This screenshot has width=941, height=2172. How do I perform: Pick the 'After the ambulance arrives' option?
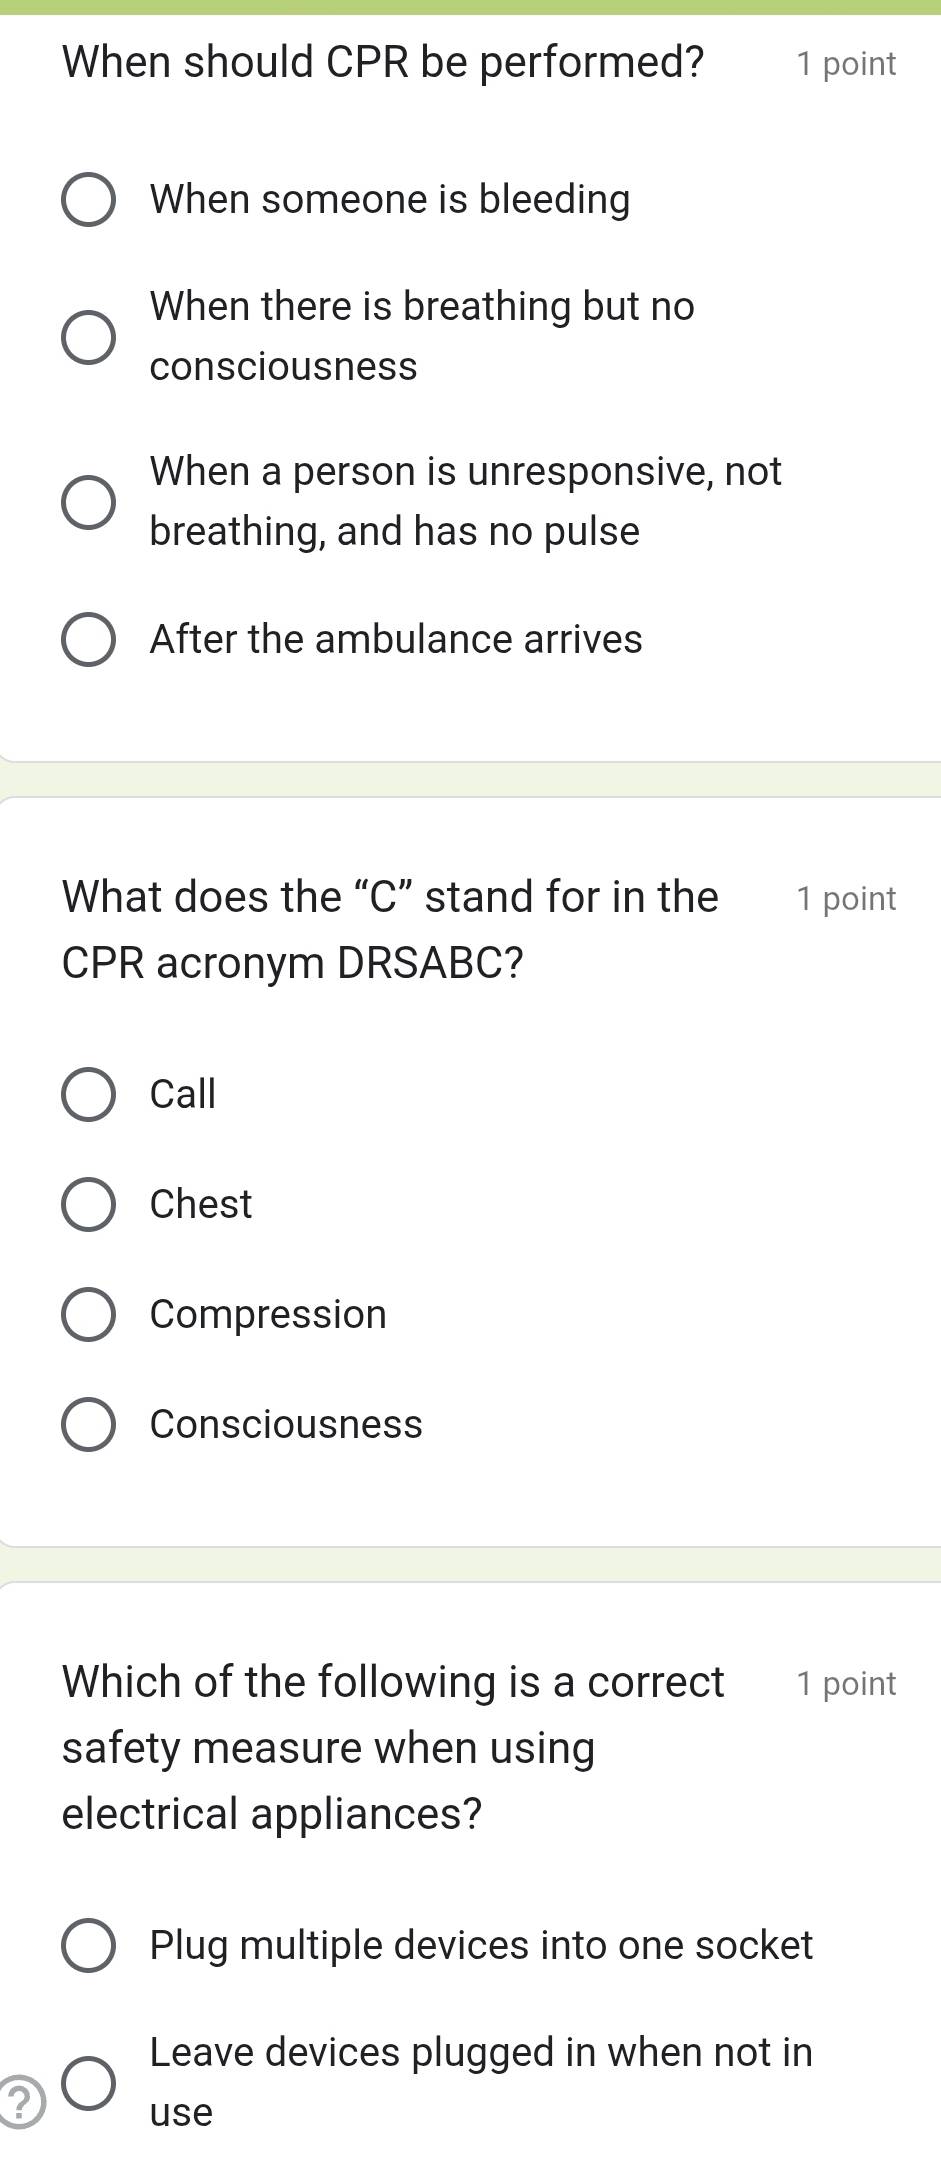click(x=88, y=640)
